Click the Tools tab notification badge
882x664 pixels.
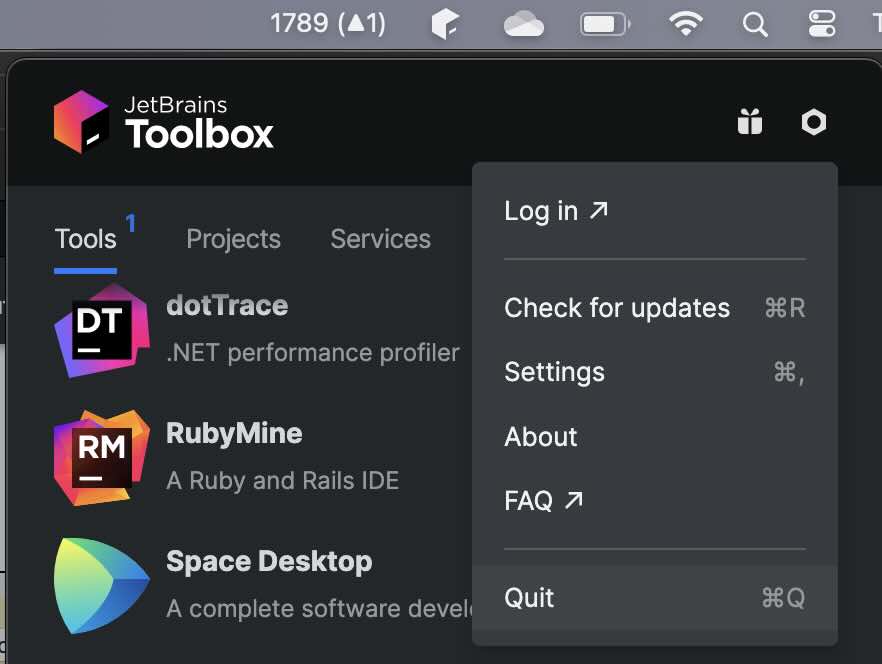pyautogui.click(x=127, y=222)
